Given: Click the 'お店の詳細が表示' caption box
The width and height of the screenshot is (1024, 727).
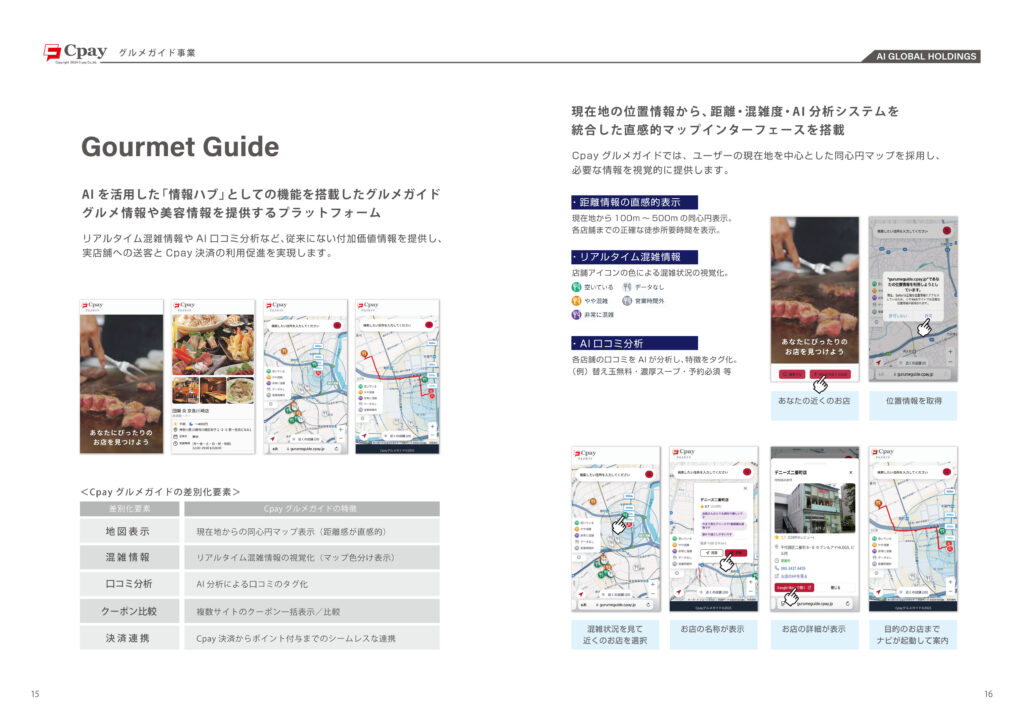Looking at the screenshot, I should [814, 635].
